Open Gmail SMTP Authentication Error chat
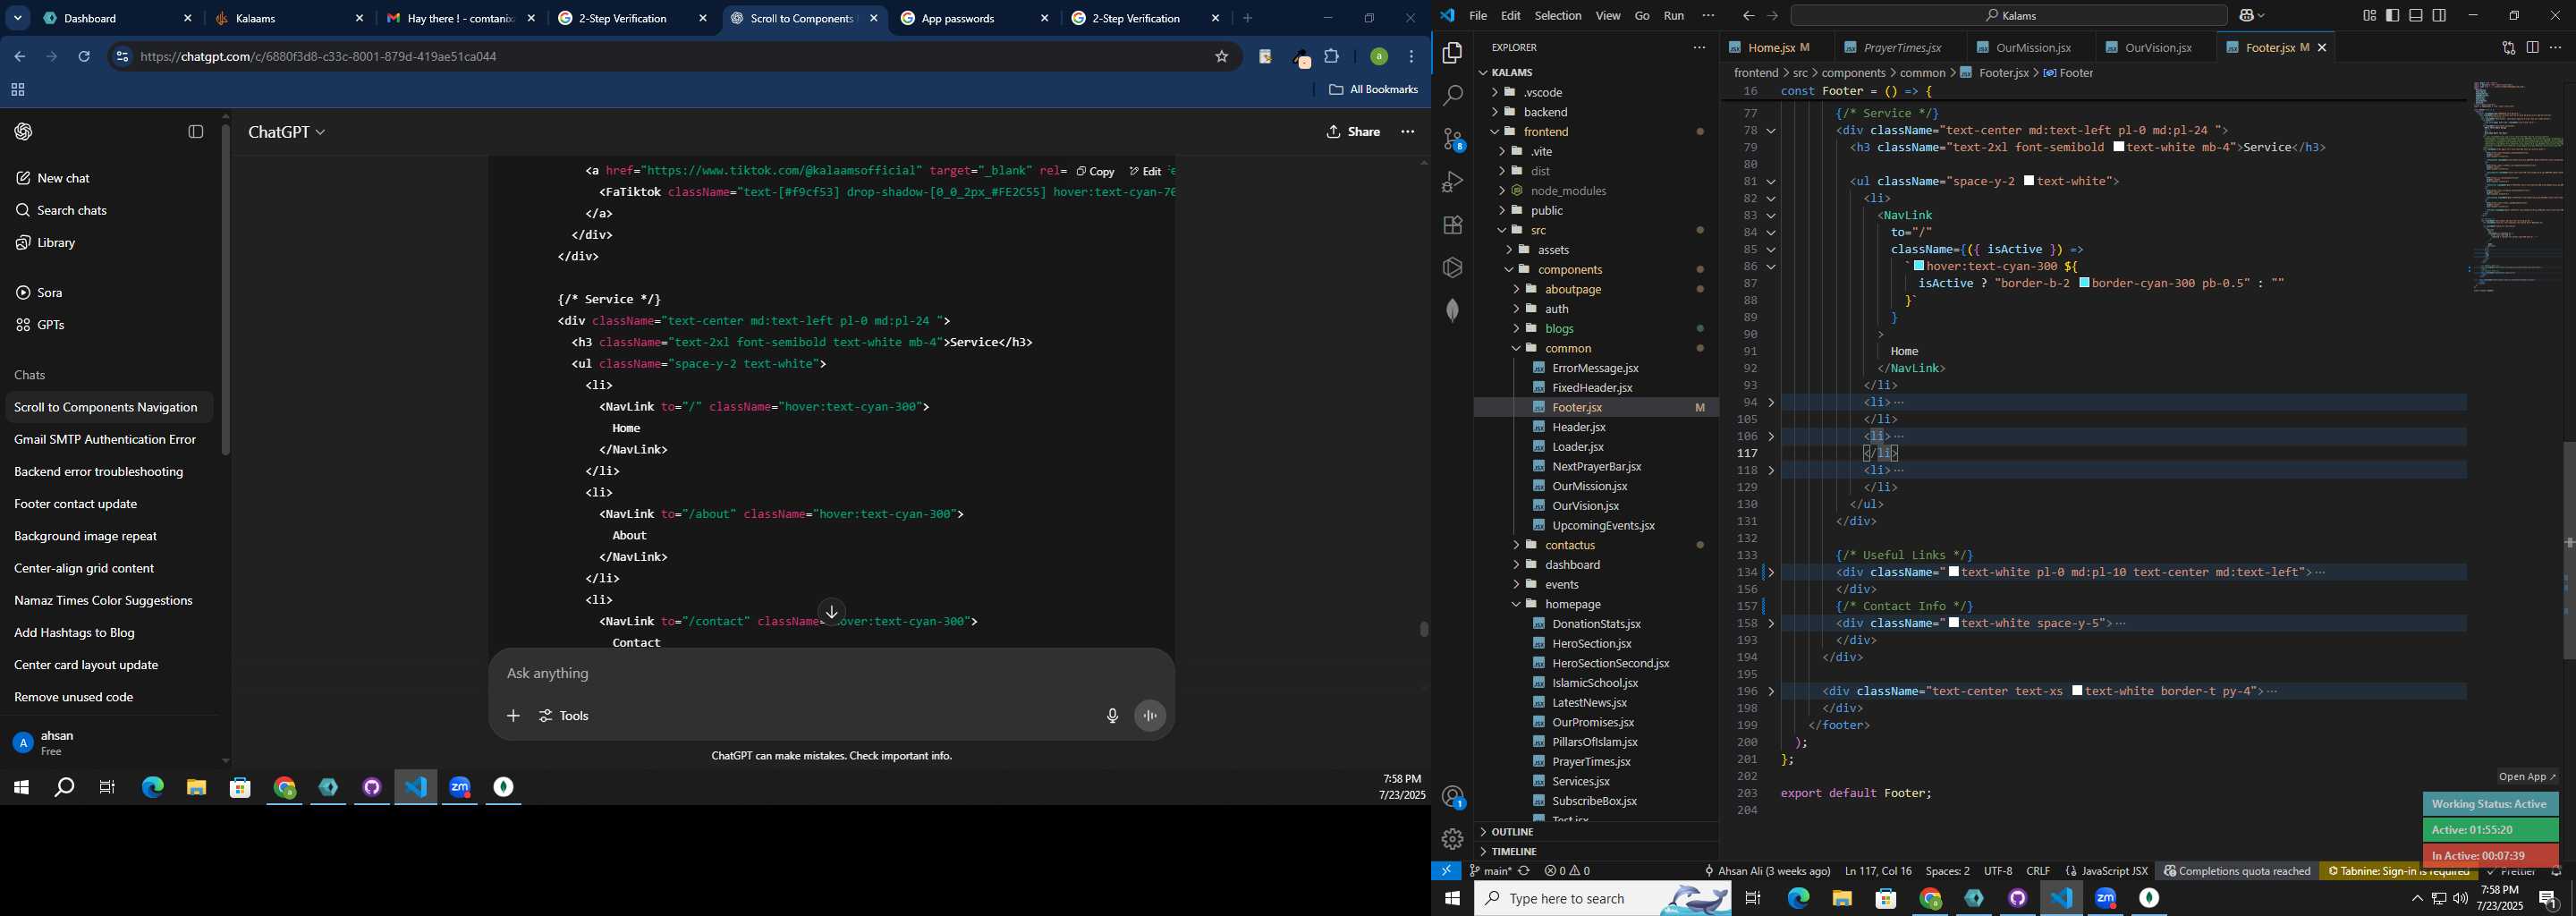2576x916 pixels. (x=105, y=440)
